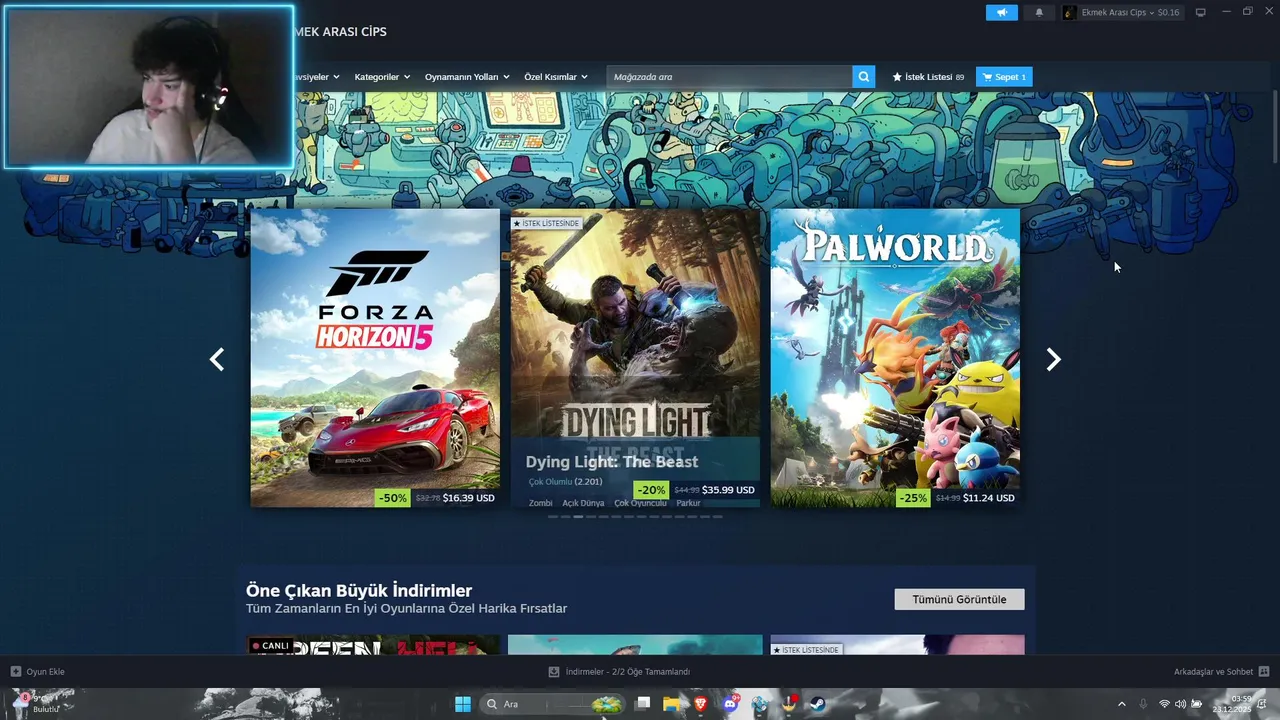Image resolution: width=1280 pixels, height=720 pixels.
Task: Open the announcements megaphone button
Action: coord(1001,12)
